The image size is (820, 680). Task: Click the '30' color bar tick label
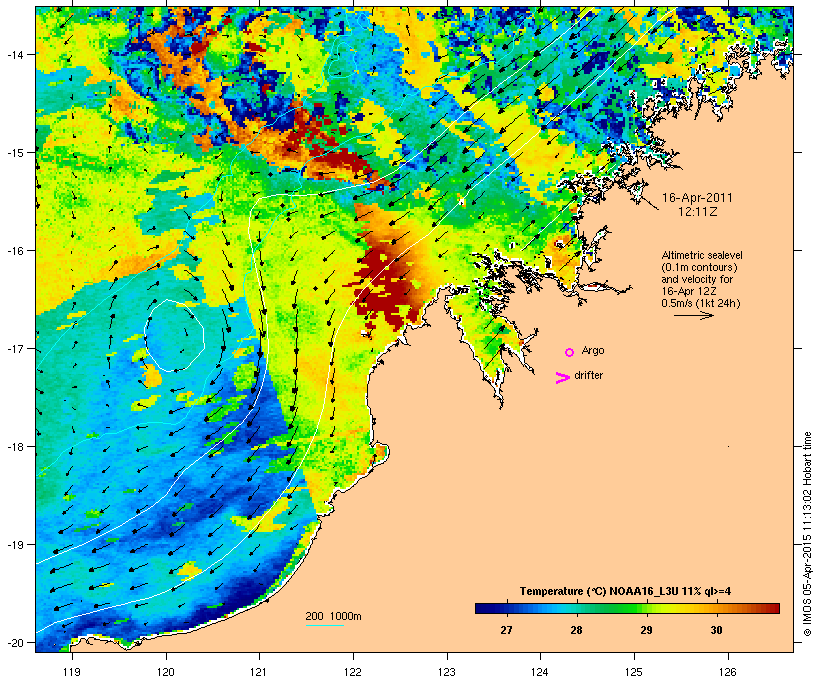coord(716,630)
